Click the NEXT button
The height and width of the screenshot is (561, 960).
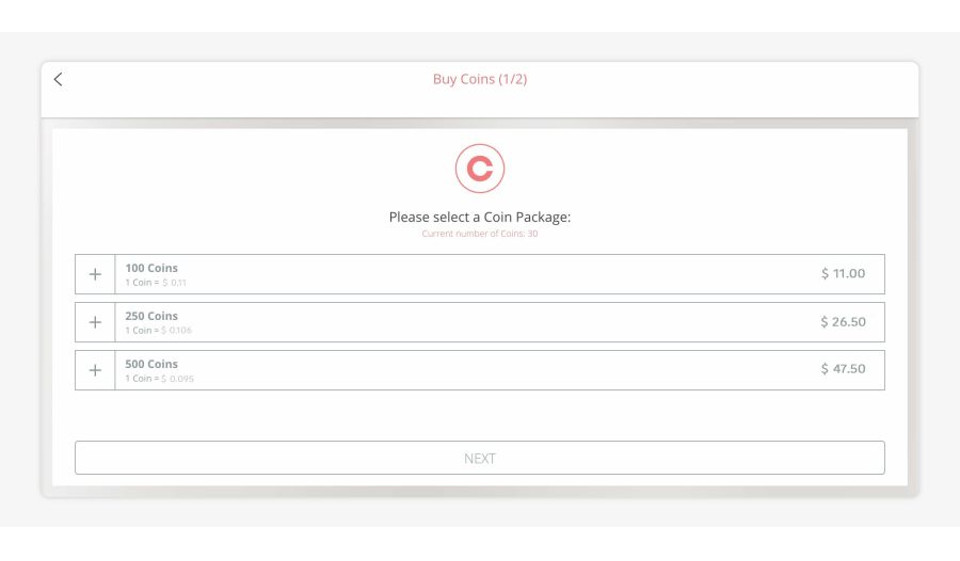click(480, 458)
